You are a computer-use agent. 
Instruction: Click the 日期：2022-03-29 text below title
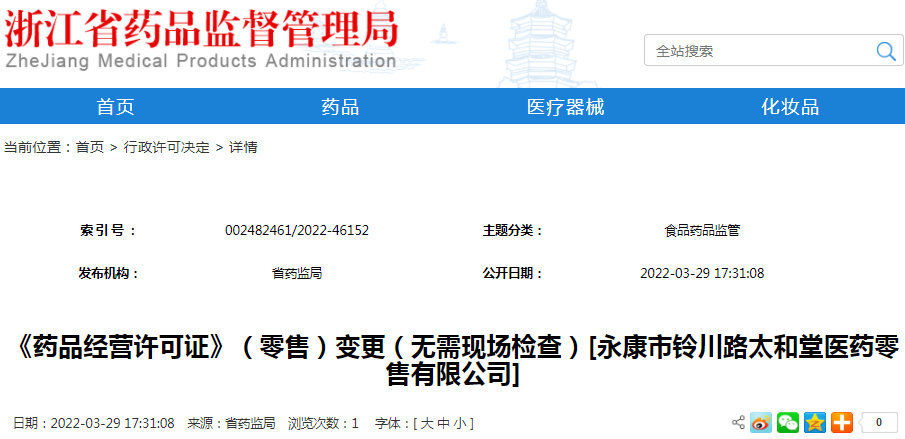coord(94,423)
